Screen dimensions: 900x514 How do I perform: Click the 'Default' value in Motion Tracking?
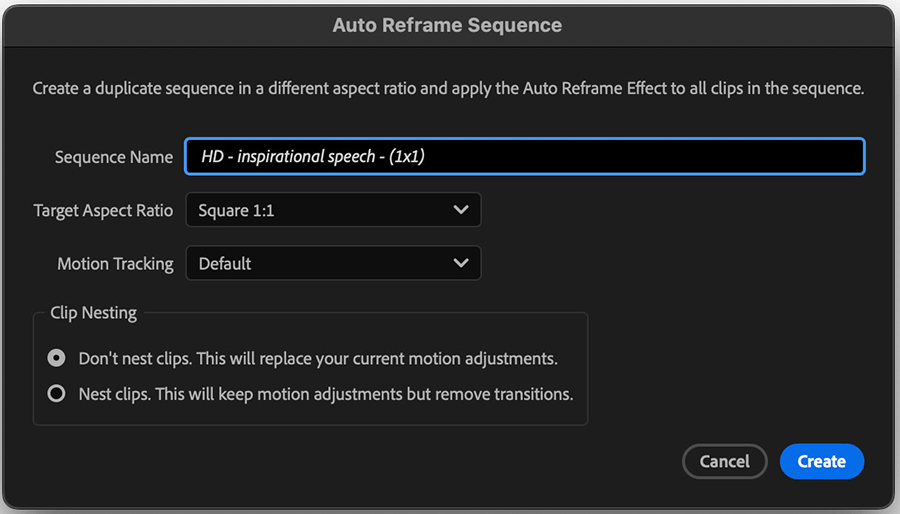tap(224, 264)
